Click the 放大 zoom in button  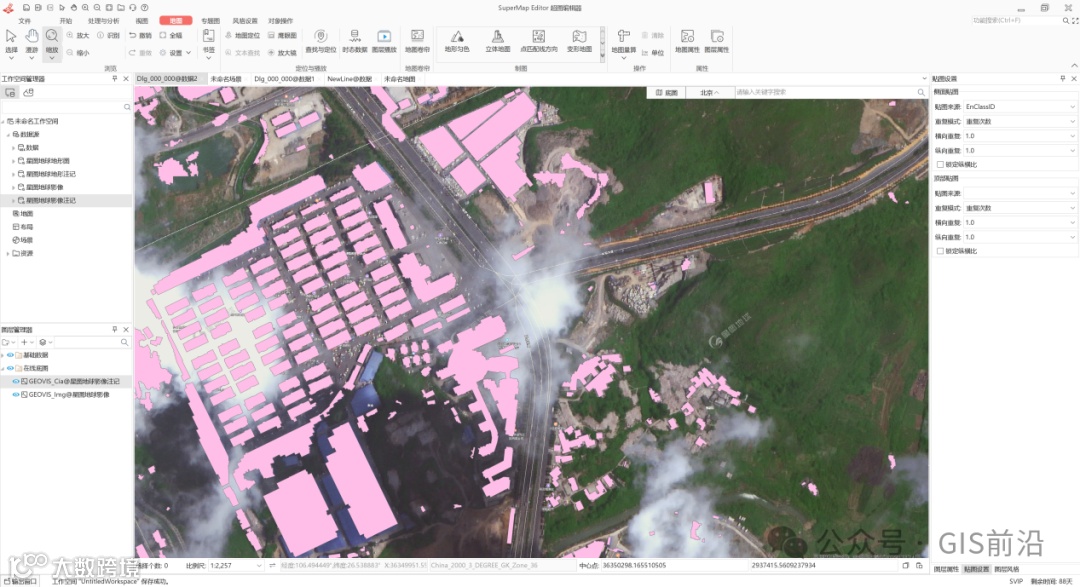78,35
